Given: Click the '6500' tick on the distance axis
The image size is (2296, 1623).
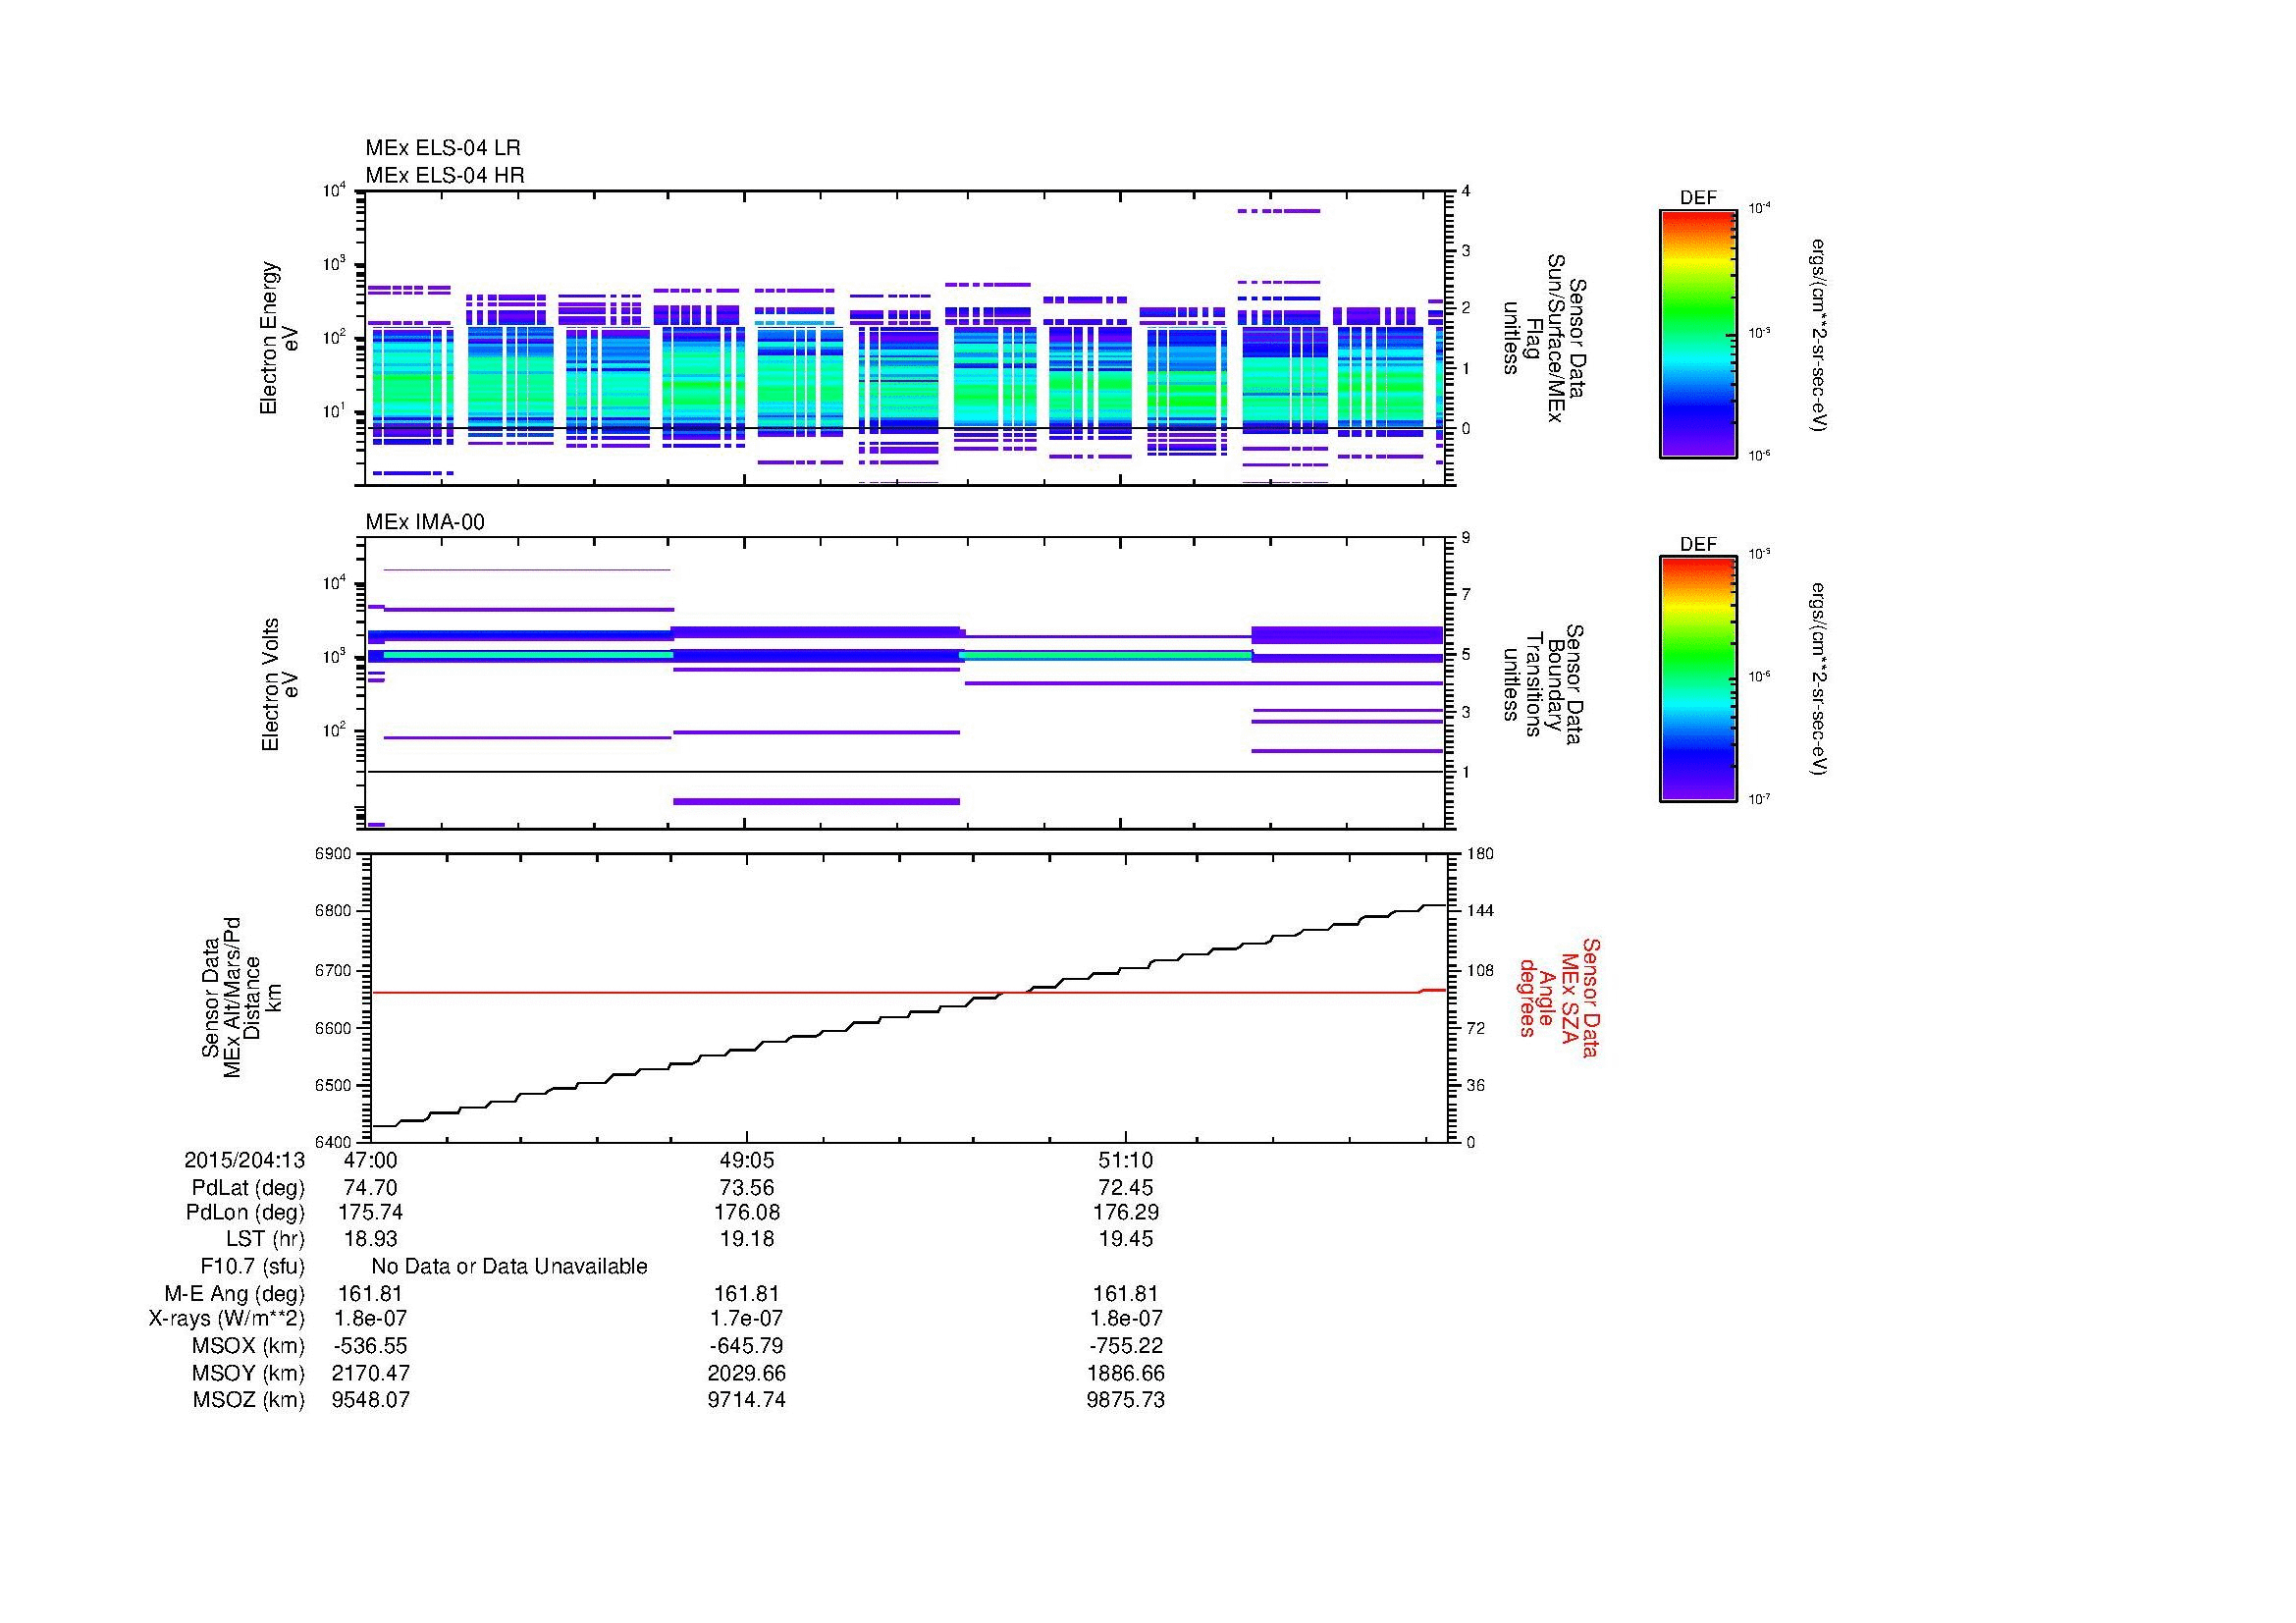Looking at the screenshot, I should 333,1086.
